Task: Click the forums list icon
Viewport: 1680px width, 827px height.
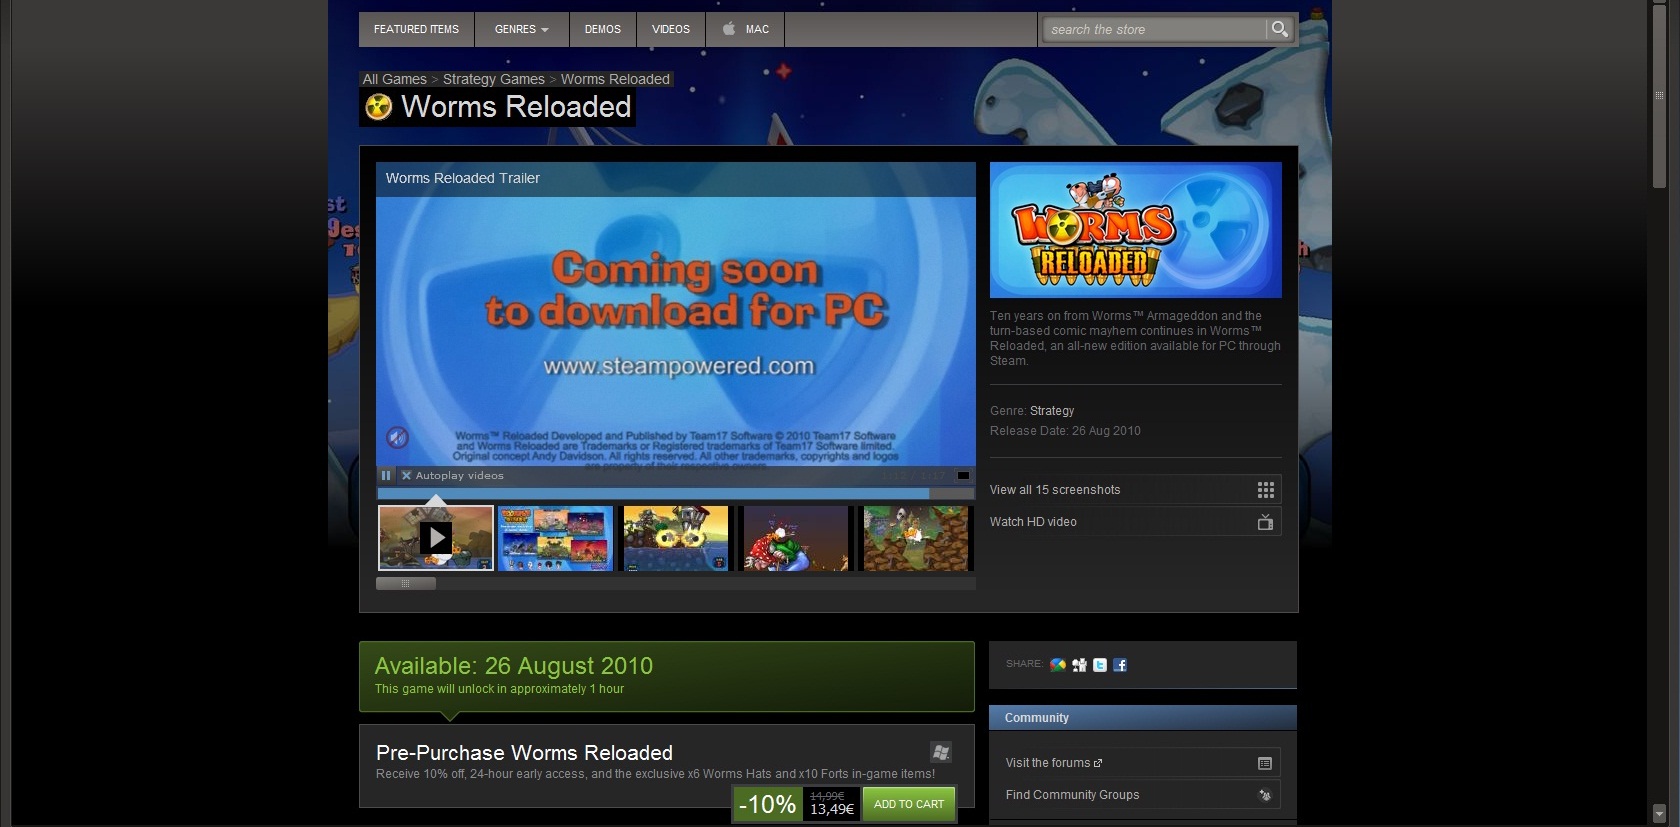Action: point(1265,763)
